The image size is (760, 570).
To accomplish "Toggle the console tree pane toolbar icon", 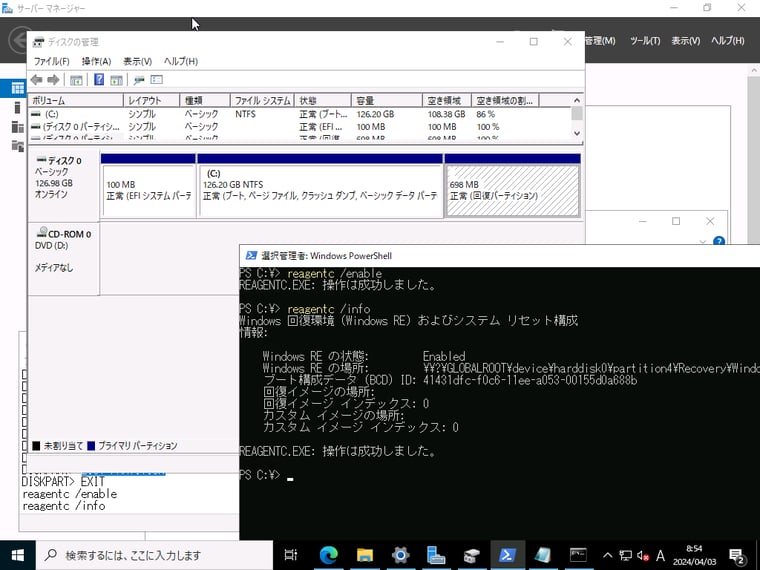I will pyautogui.click(x=76, y=80).
